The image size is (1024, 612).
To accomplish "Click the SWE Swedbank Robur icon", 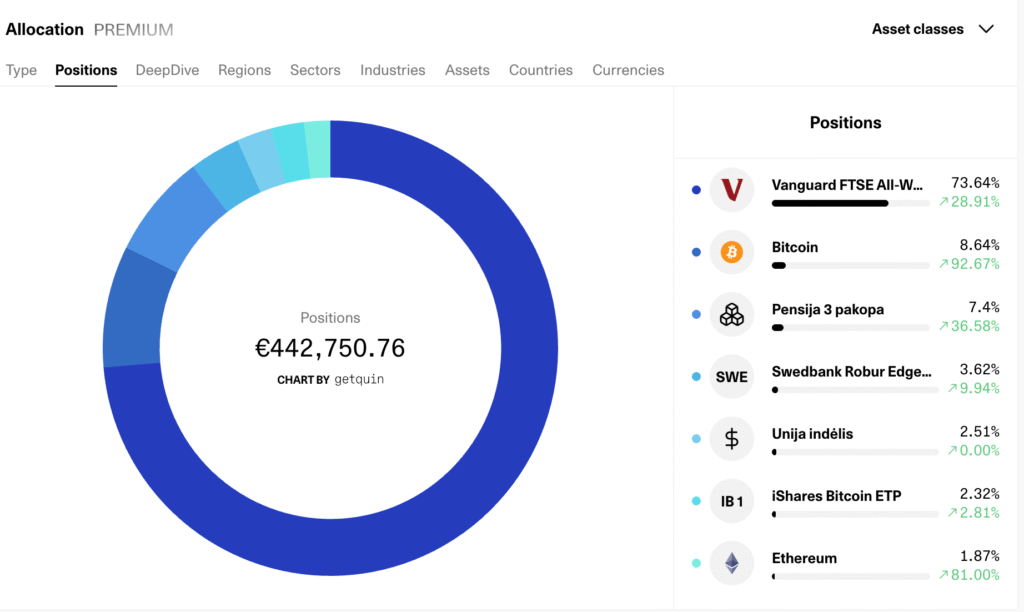I will 731,377.
